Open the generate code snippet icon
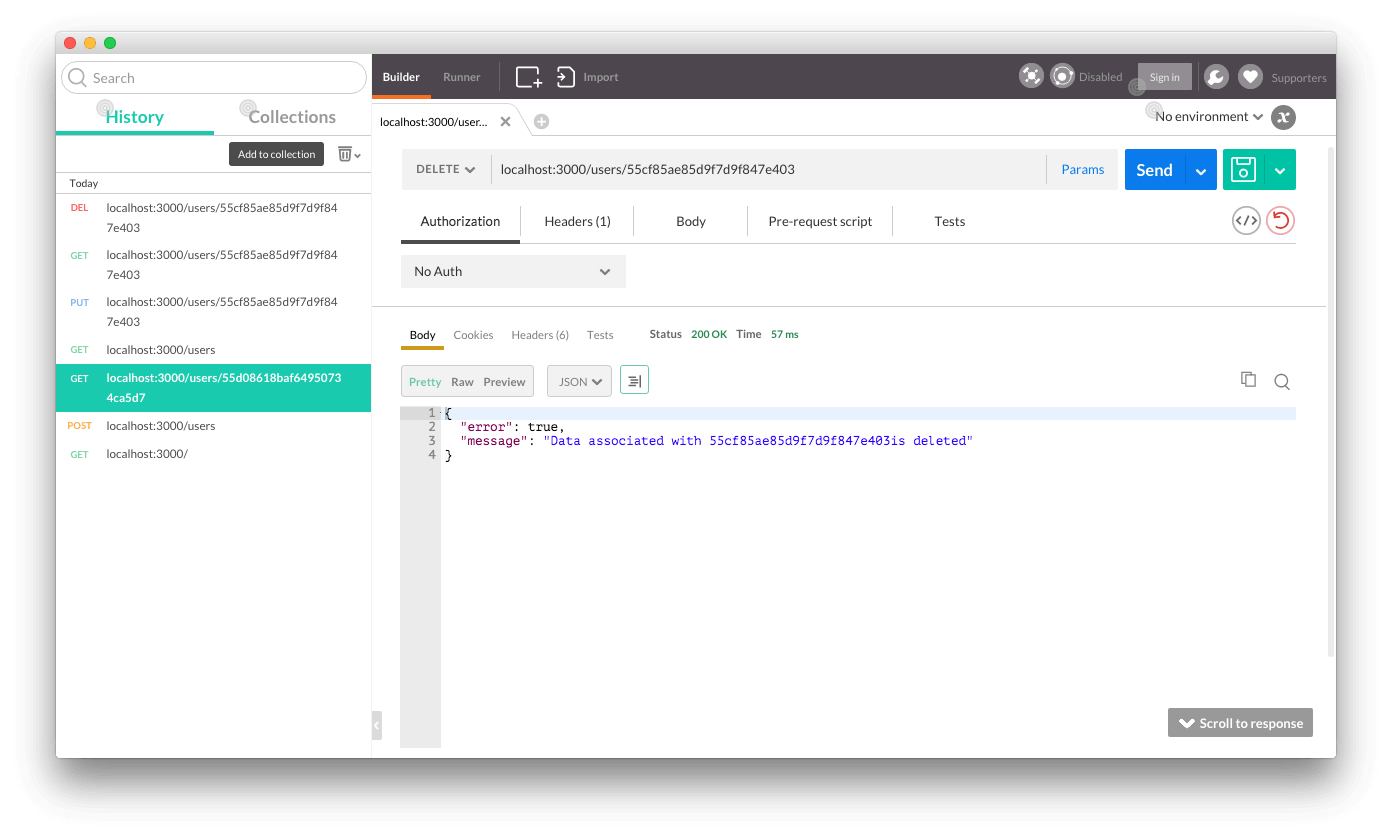Image resolution: width=1392 pixels, height=838 pixels. [x=1245, y=221]
